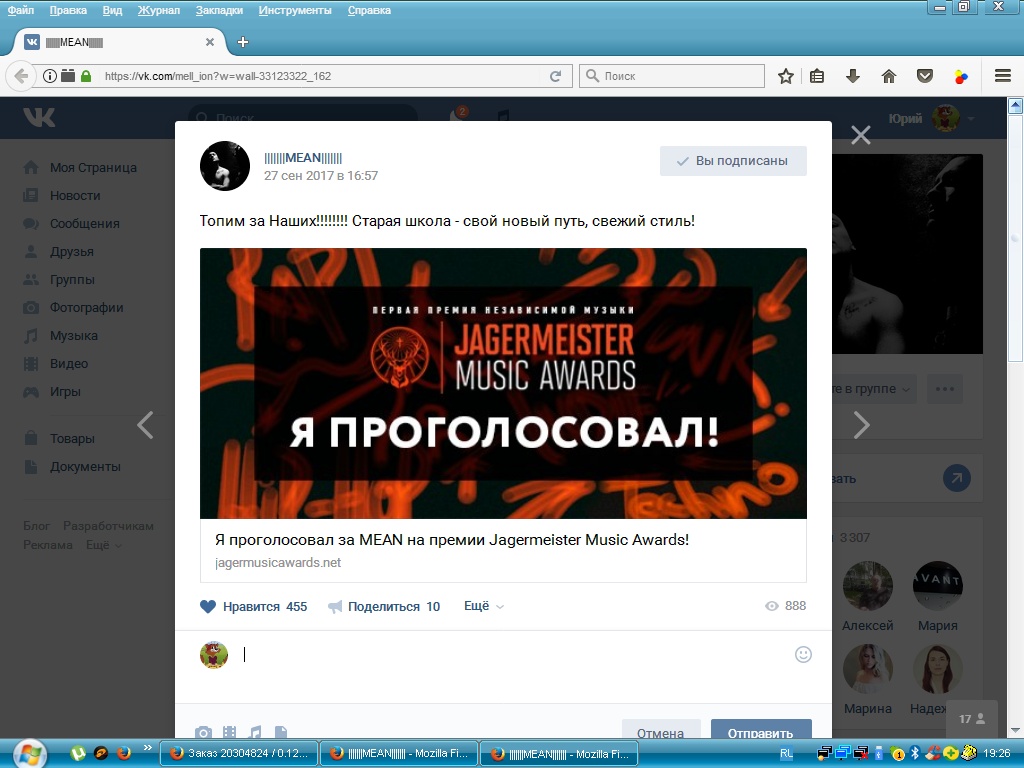Go to the next post arrow
The height and width of the screenshot is (768, 1024).
pos(862,425)
